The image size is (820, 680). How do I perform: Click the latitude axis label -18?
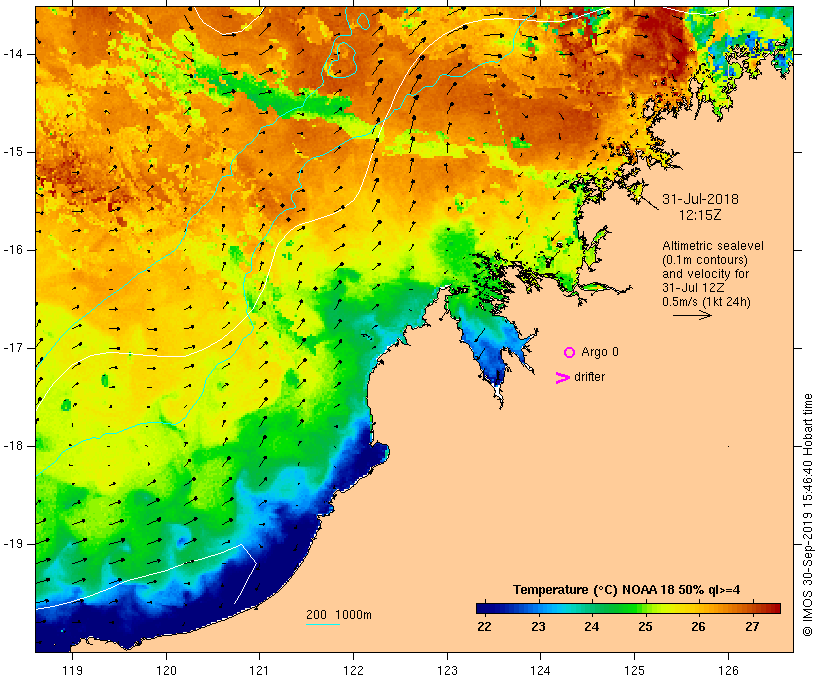coord(12,446)
